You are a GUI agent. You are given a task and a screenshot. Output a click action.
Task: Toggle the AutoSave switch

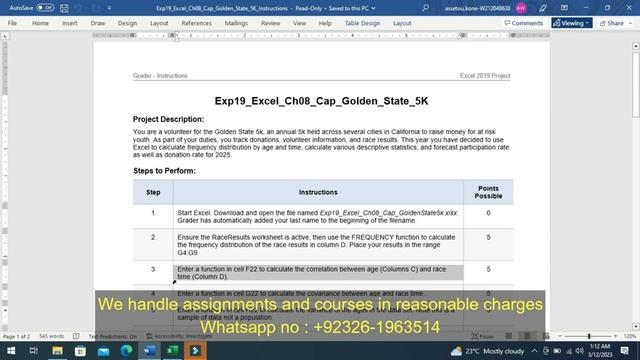click(x=45, y=8)
